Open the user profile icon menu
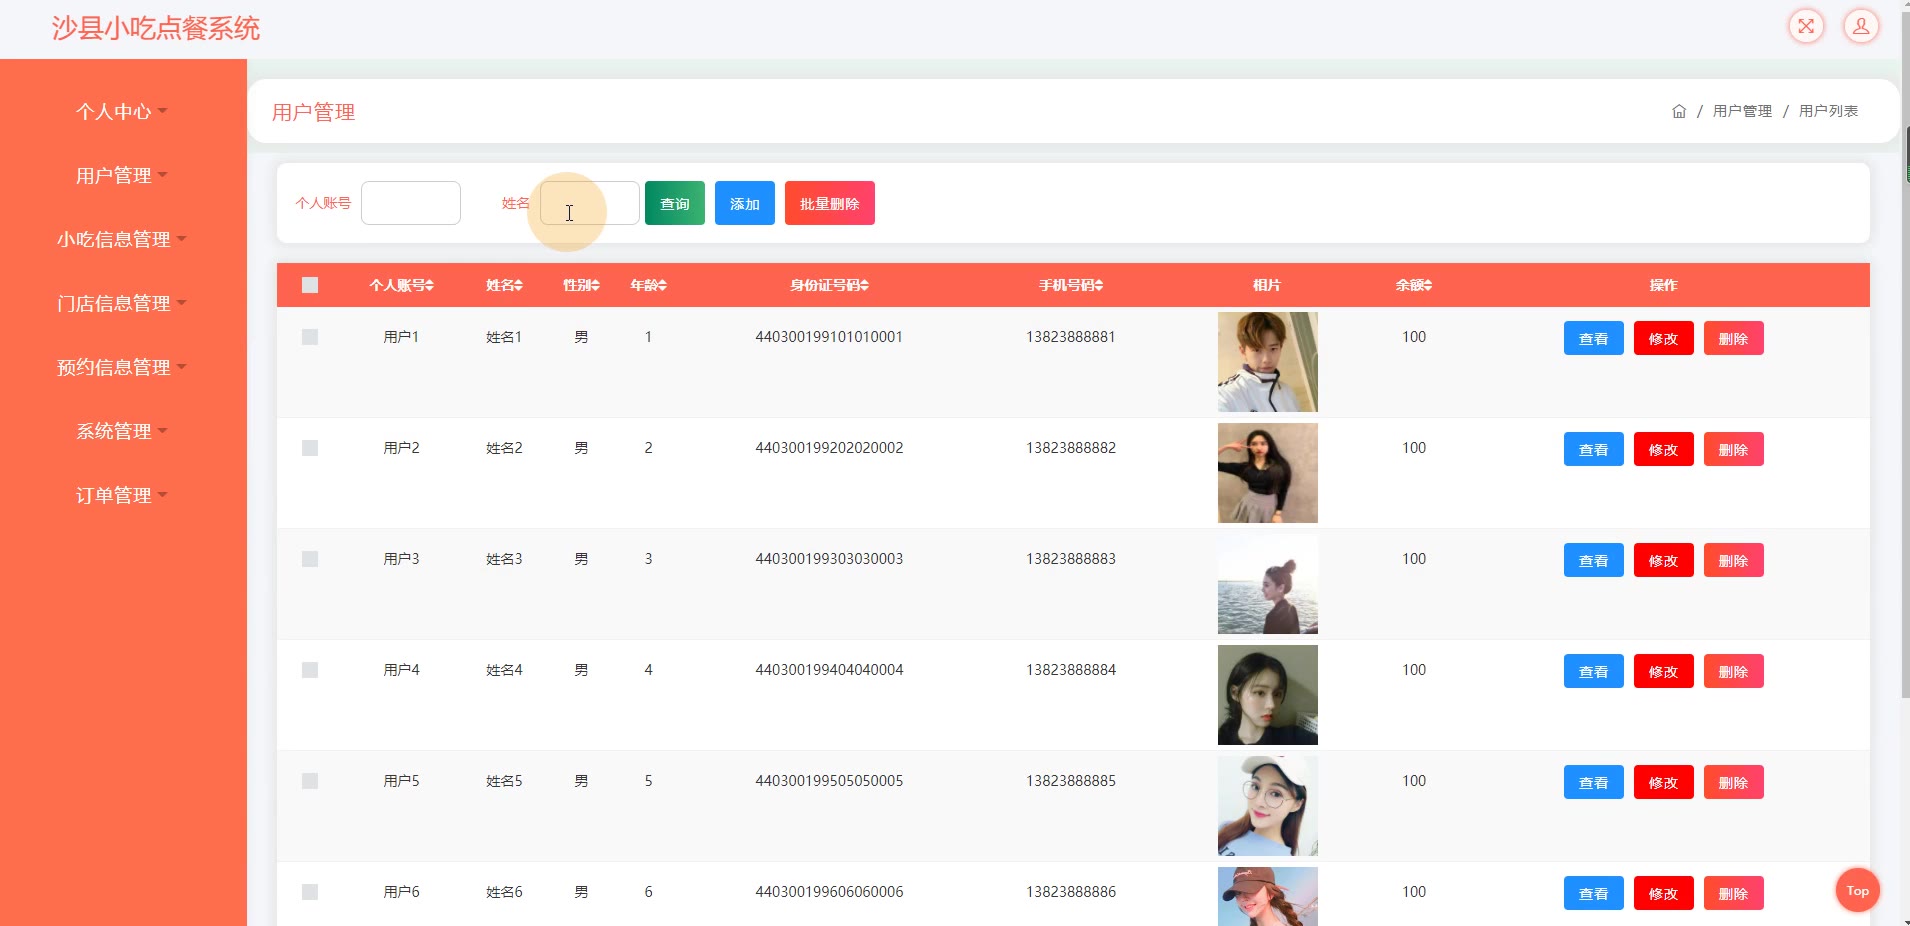The width and height of the screenshot is (1910, 926). [x=1860, y=27]
